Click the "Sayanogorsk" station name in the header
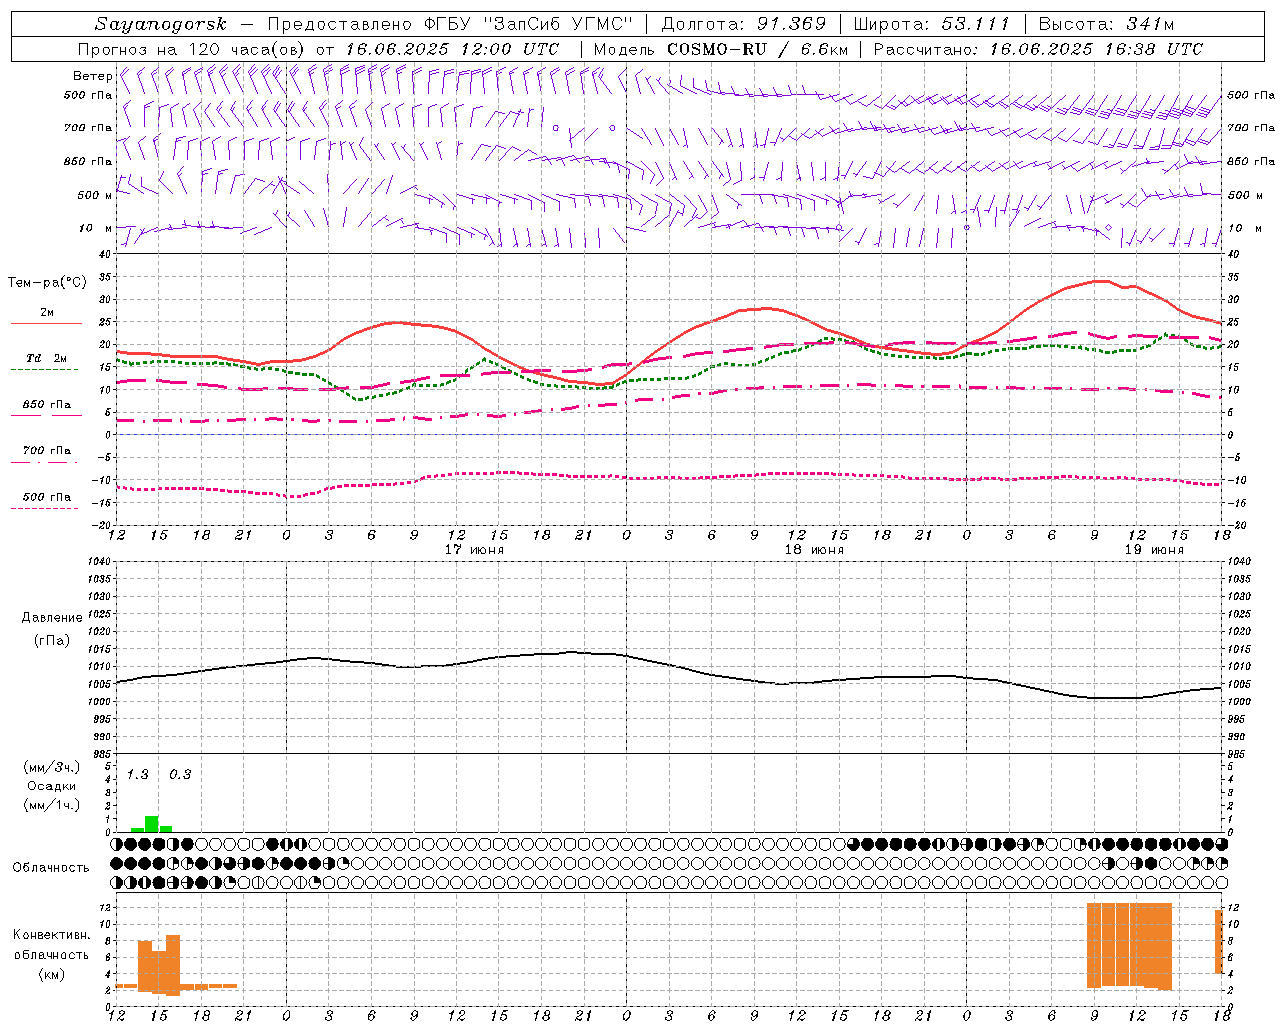The width and height of the screenshot is (1280, 1024). coord(161,24)
